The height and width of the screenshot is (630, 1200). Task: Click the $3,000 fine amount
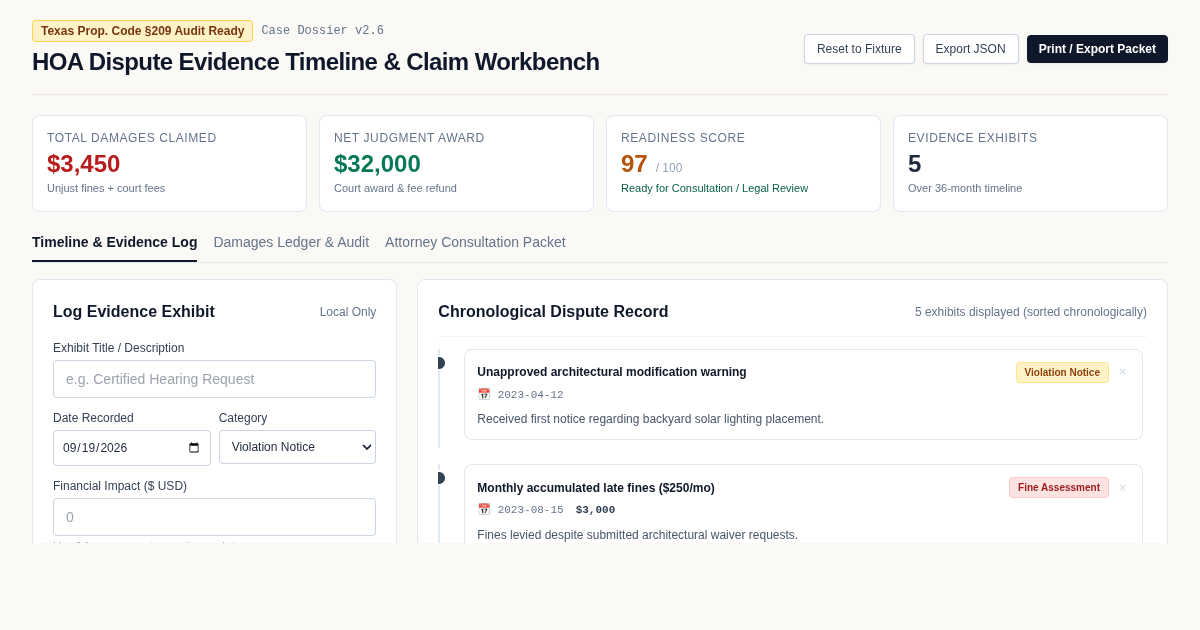595,510
